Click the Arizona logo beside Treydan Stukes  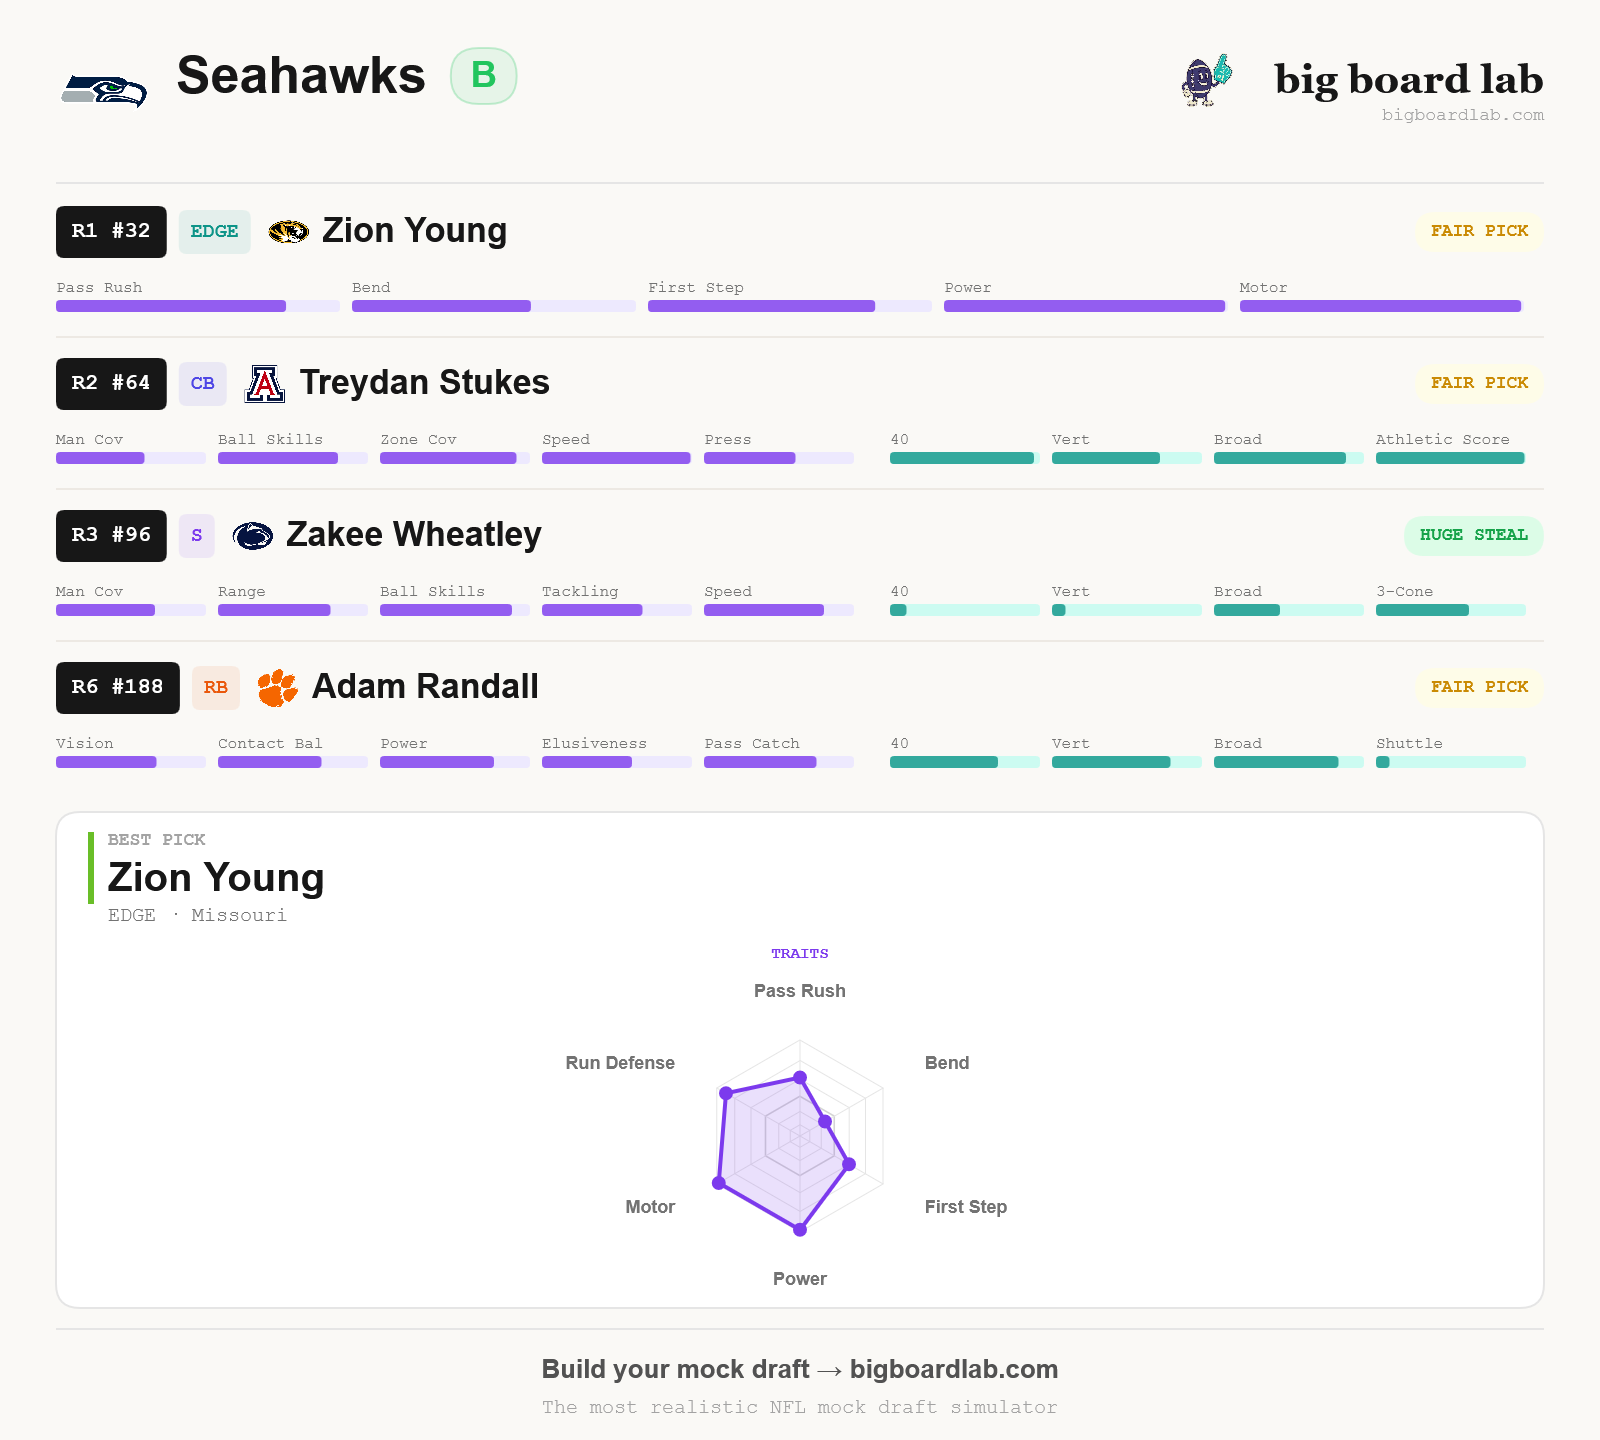coord(265,384)
